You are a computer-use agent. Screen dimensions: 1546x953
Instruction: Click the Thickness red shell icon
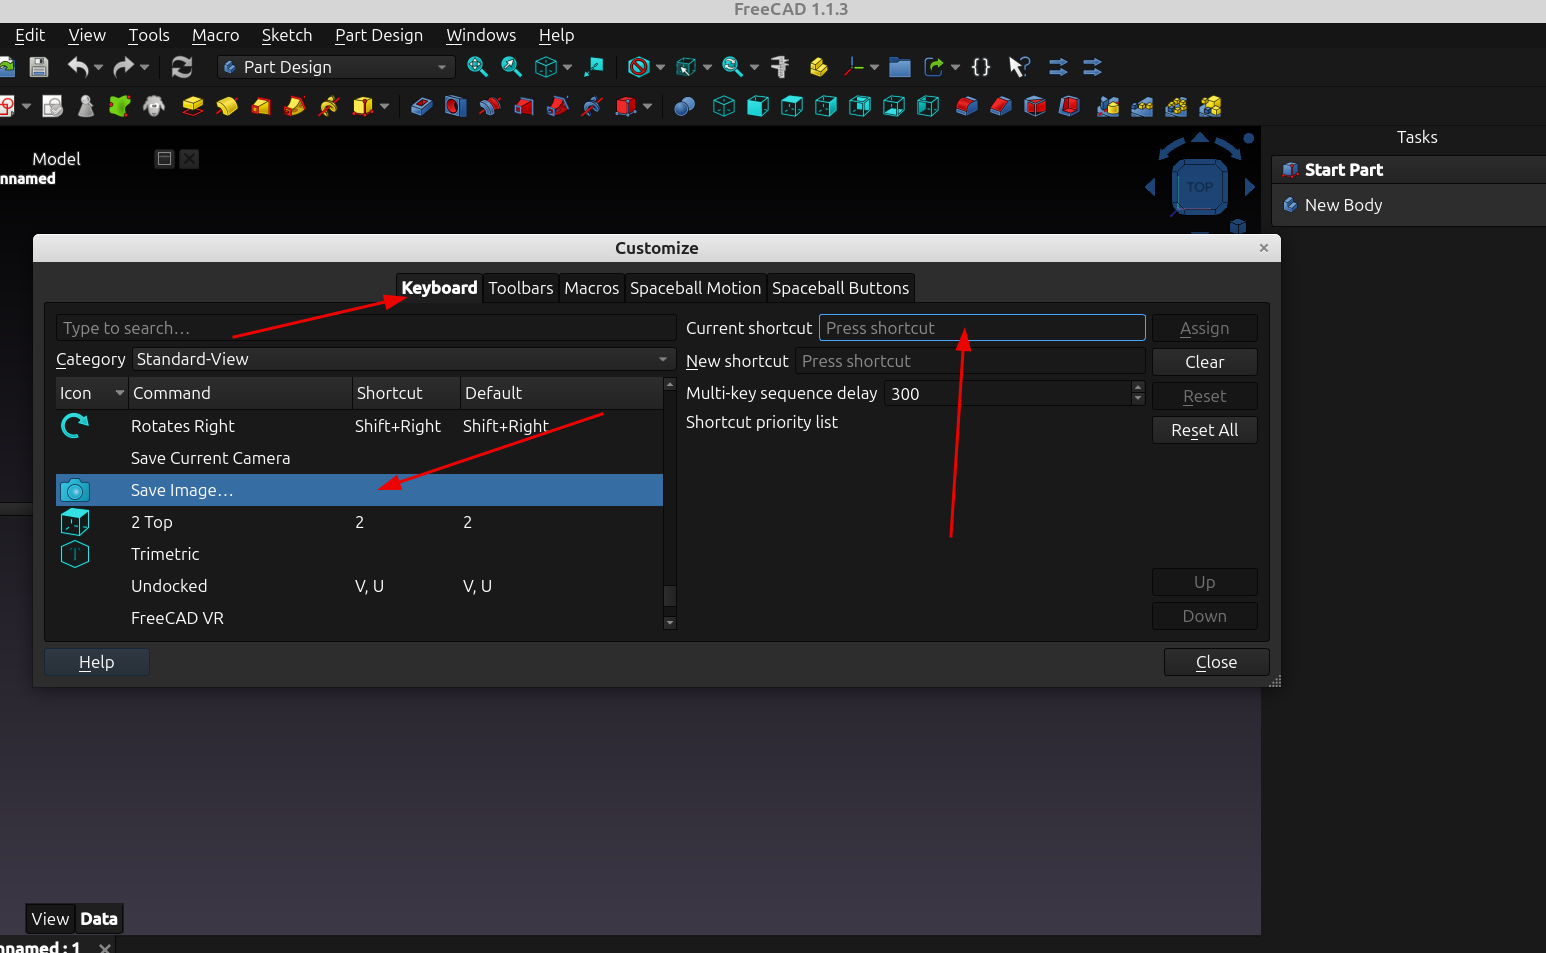tap(1069, 106)
